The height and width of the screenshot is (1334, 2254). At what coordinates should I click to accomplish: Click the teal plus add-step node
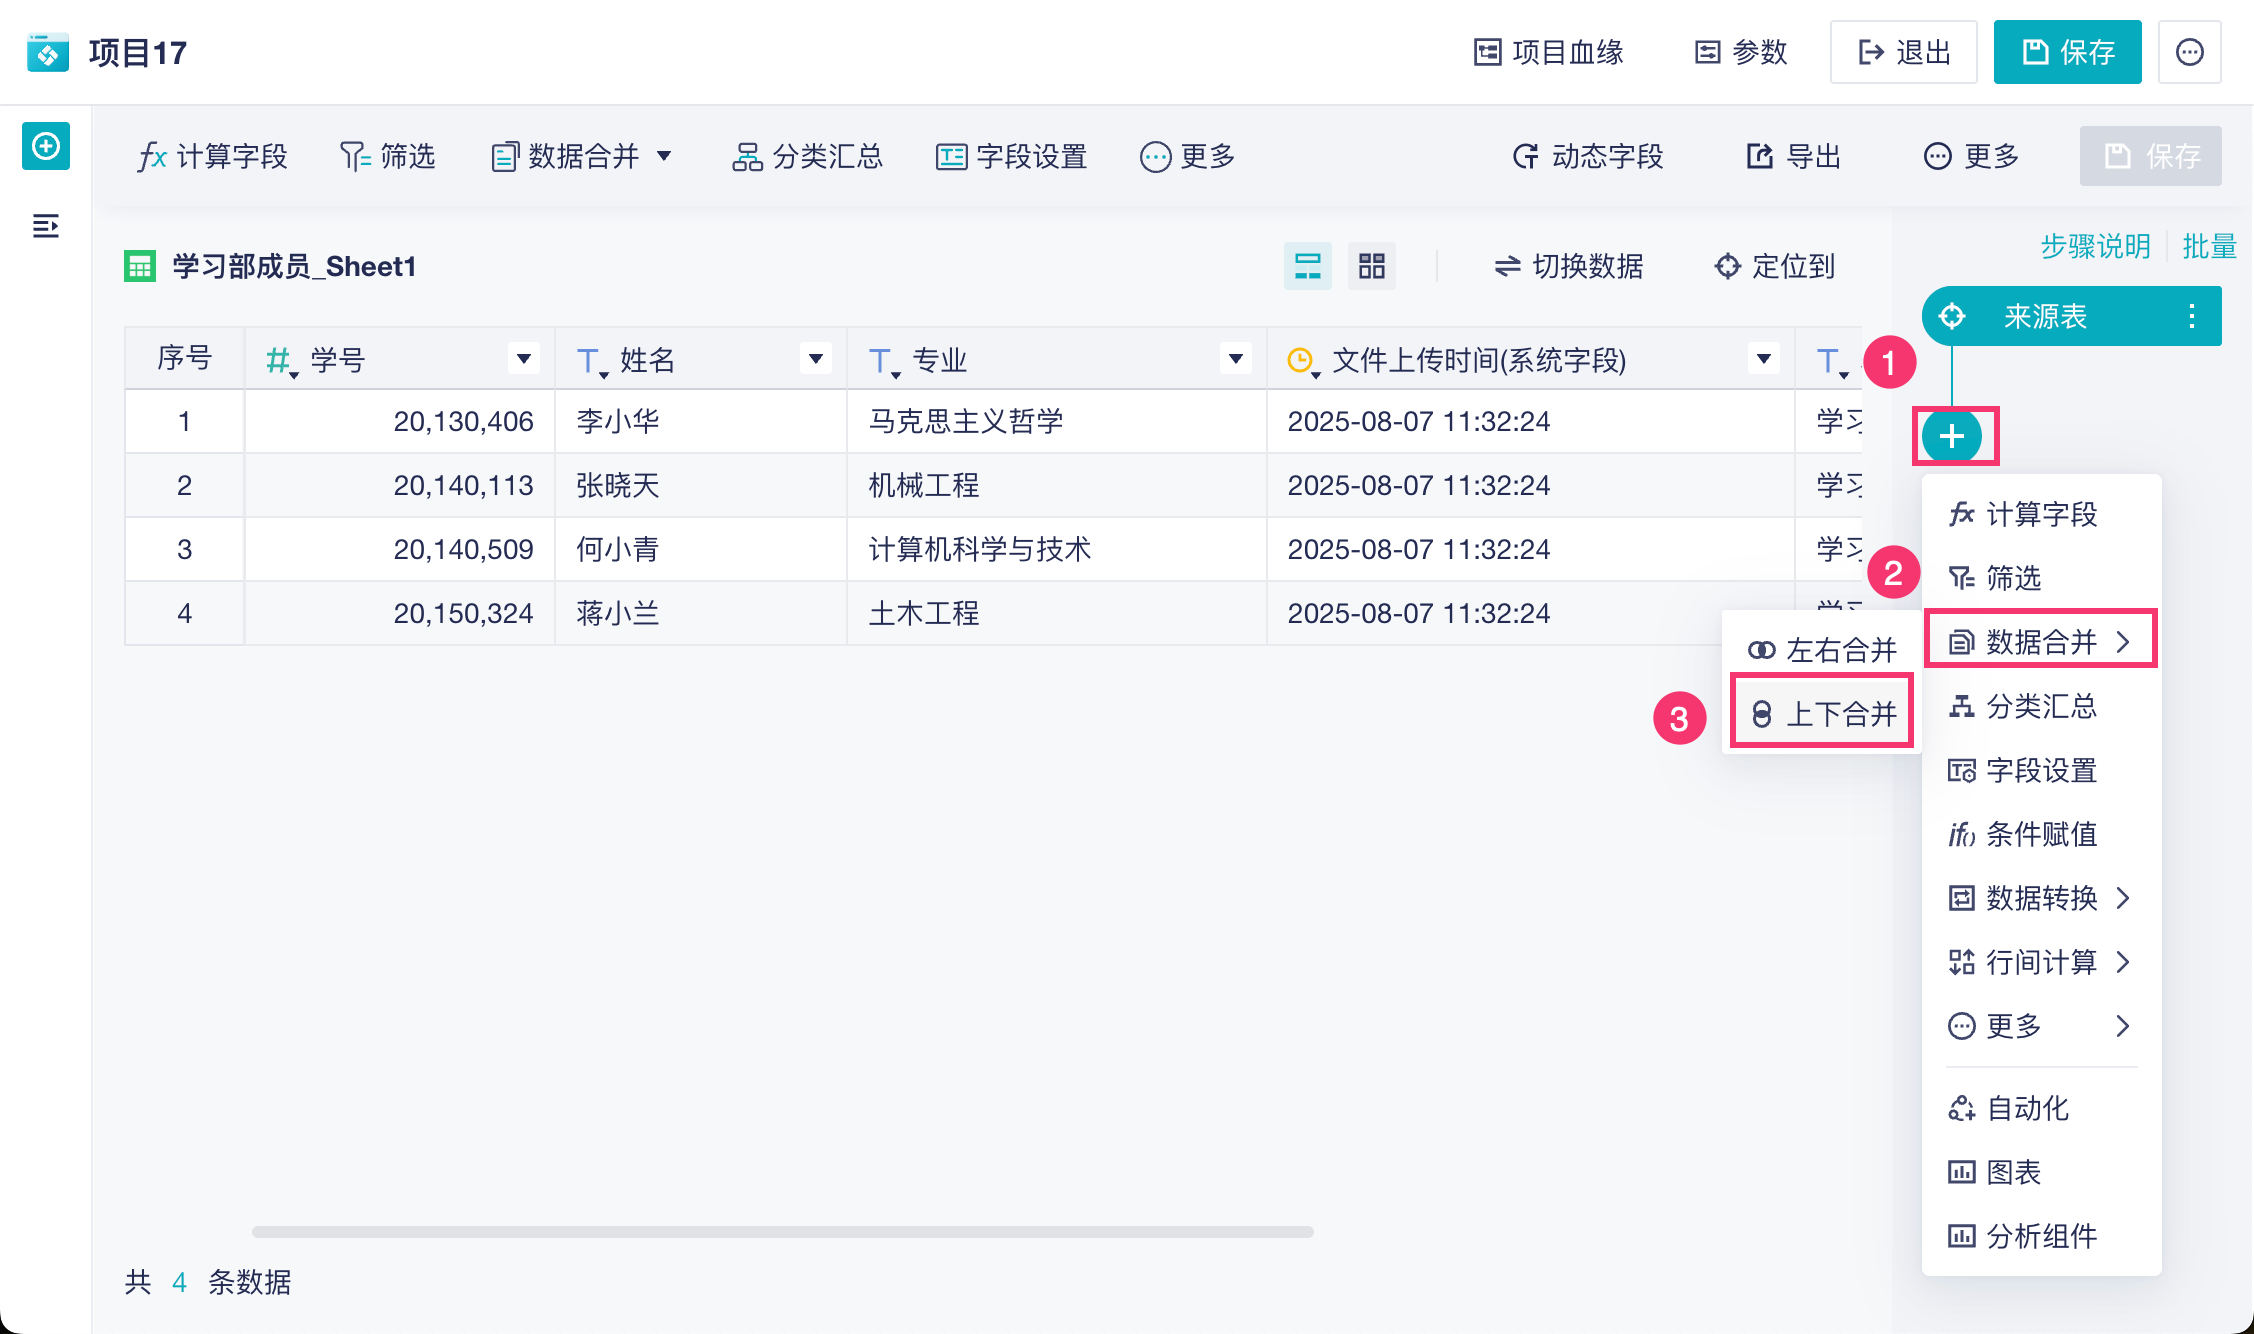(1951, 436)
